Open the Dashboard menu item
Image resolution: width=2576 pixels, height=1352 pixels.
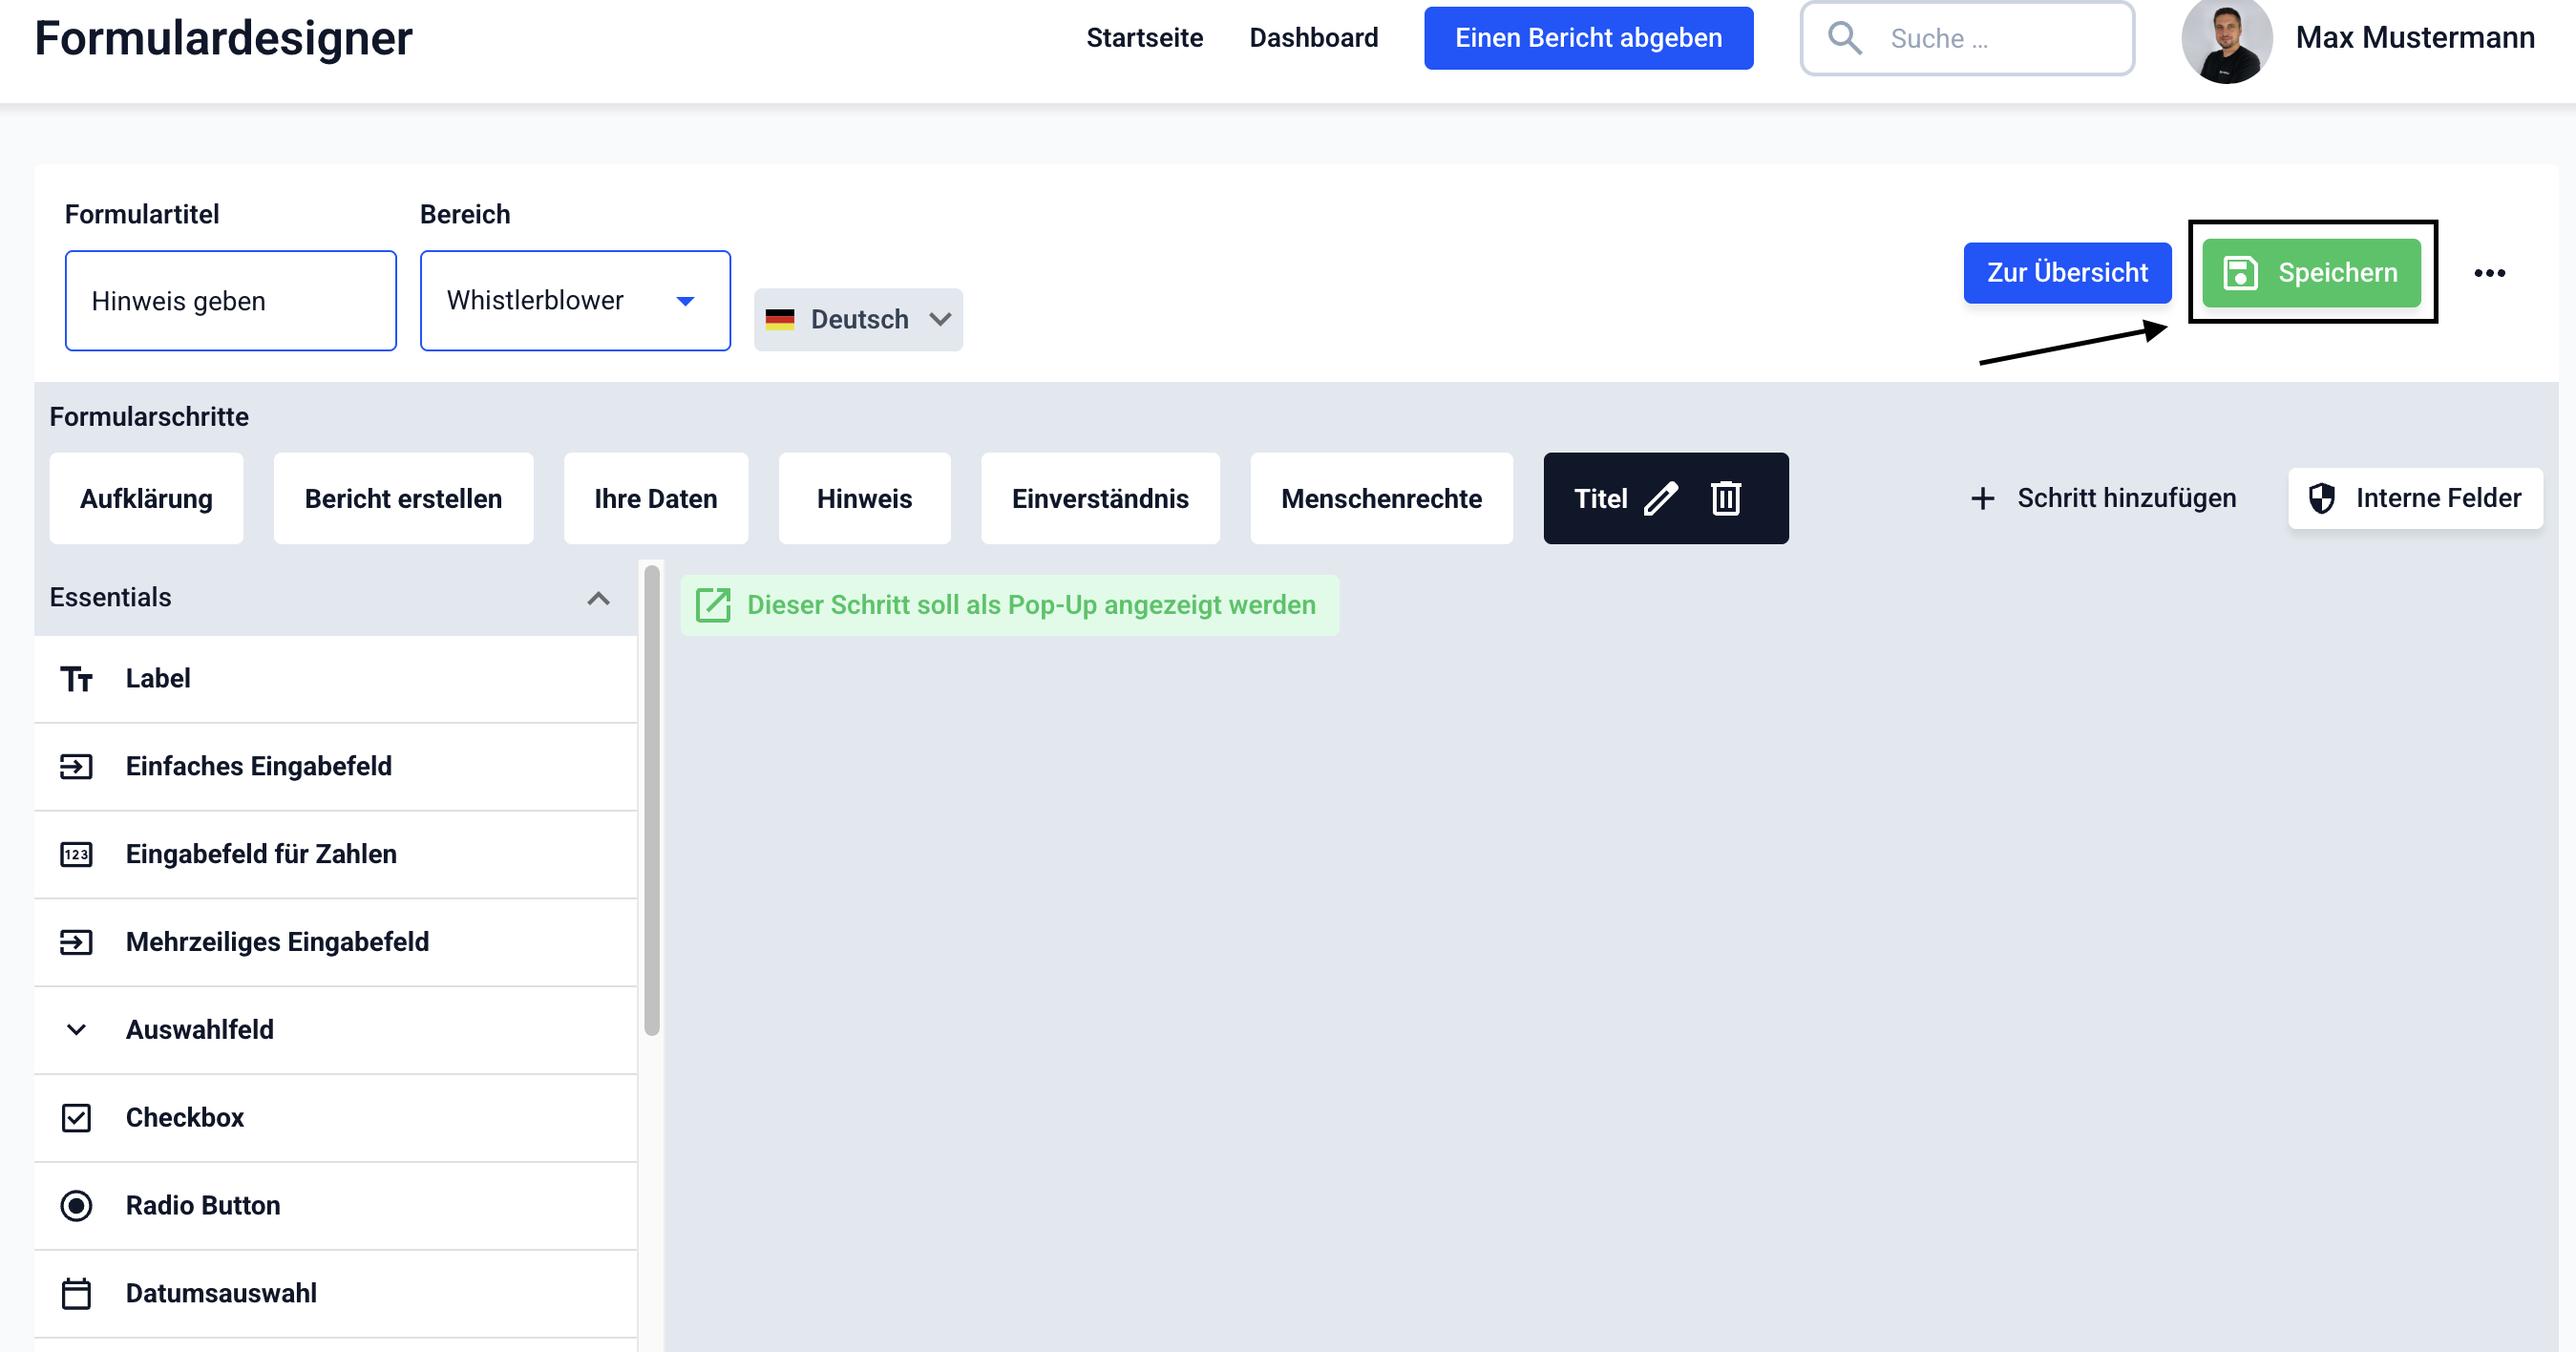coord(1313,38)
